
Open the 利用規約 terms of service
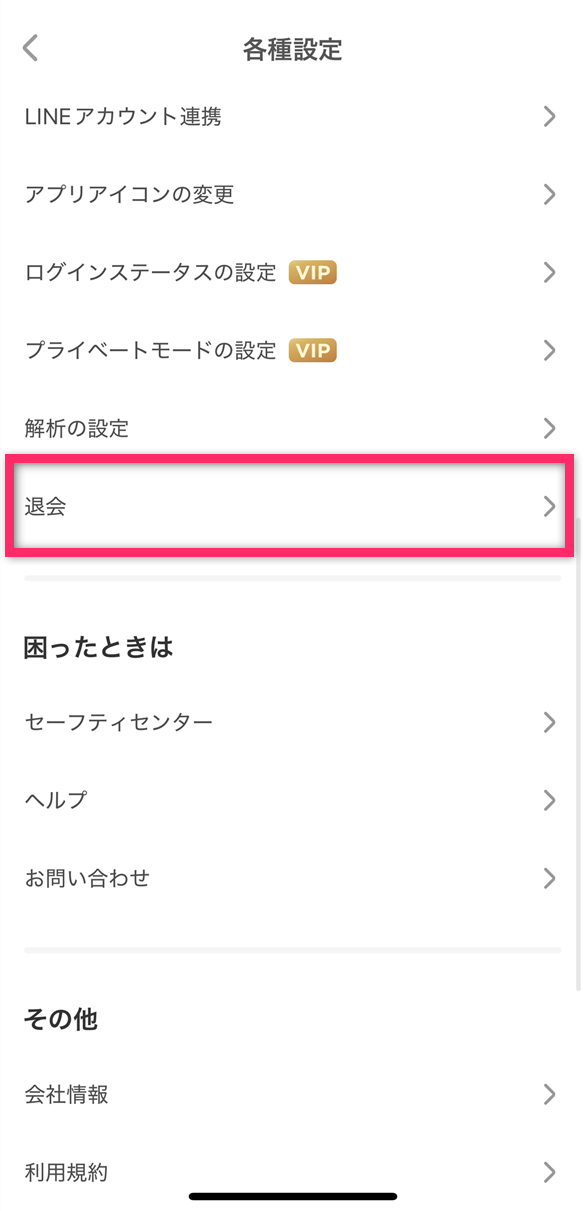(66, 1172)
